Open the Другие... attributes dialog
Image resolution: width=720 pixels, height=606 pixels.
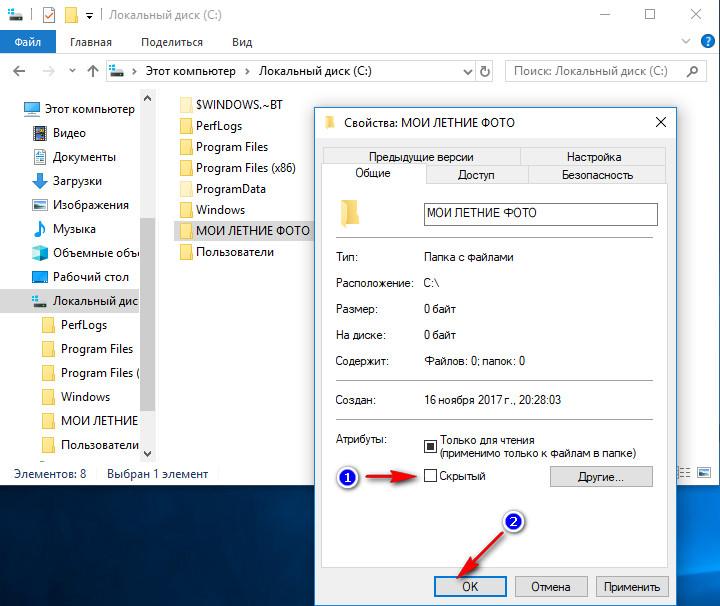pyautogui.click(x=601, y=477)
